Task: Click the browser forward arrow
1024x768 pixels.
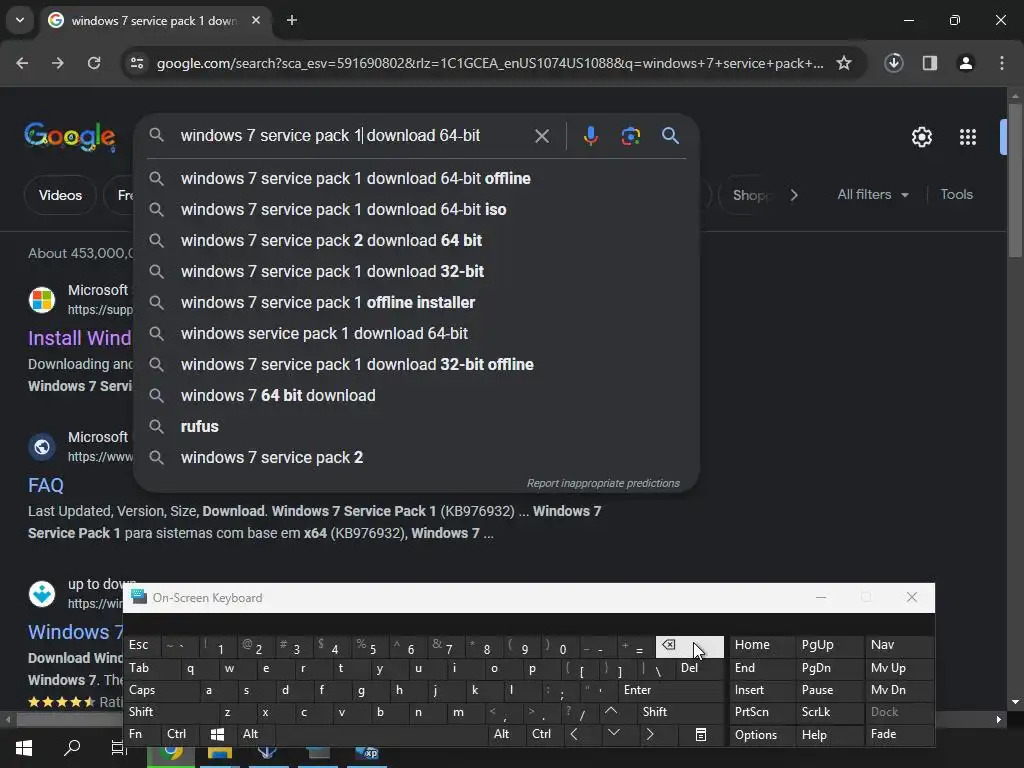Action: [x=58, y=63]
